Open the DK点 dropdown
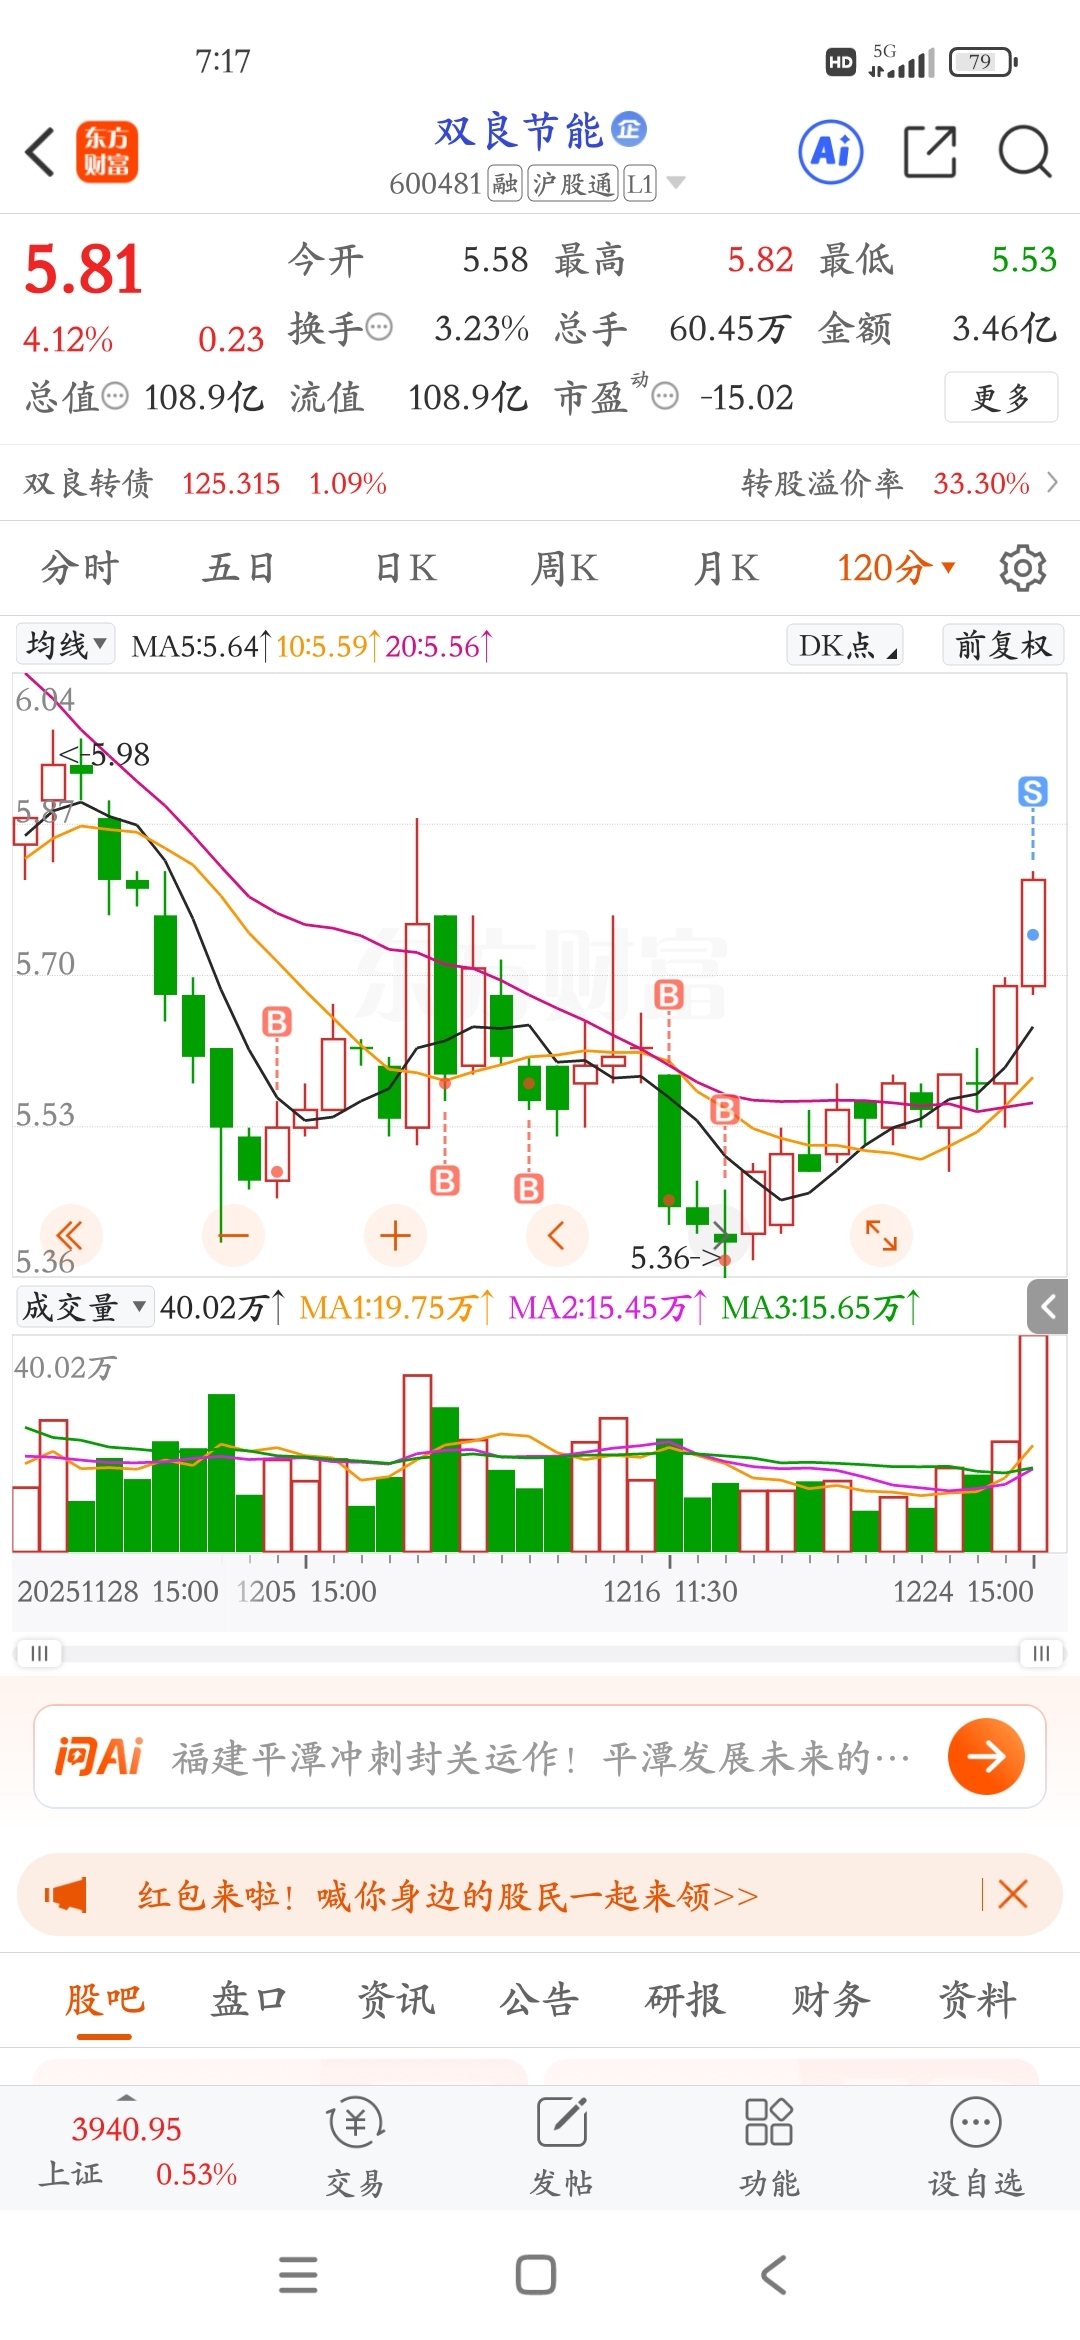1080x2340 pixels. (845, 645)
